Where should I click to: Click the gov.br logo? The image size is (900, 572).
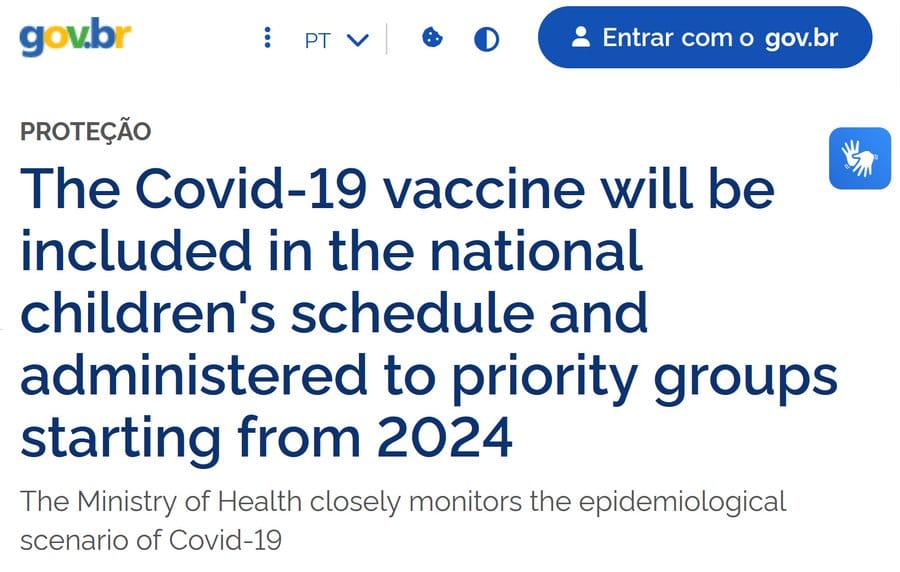point(75,37)
